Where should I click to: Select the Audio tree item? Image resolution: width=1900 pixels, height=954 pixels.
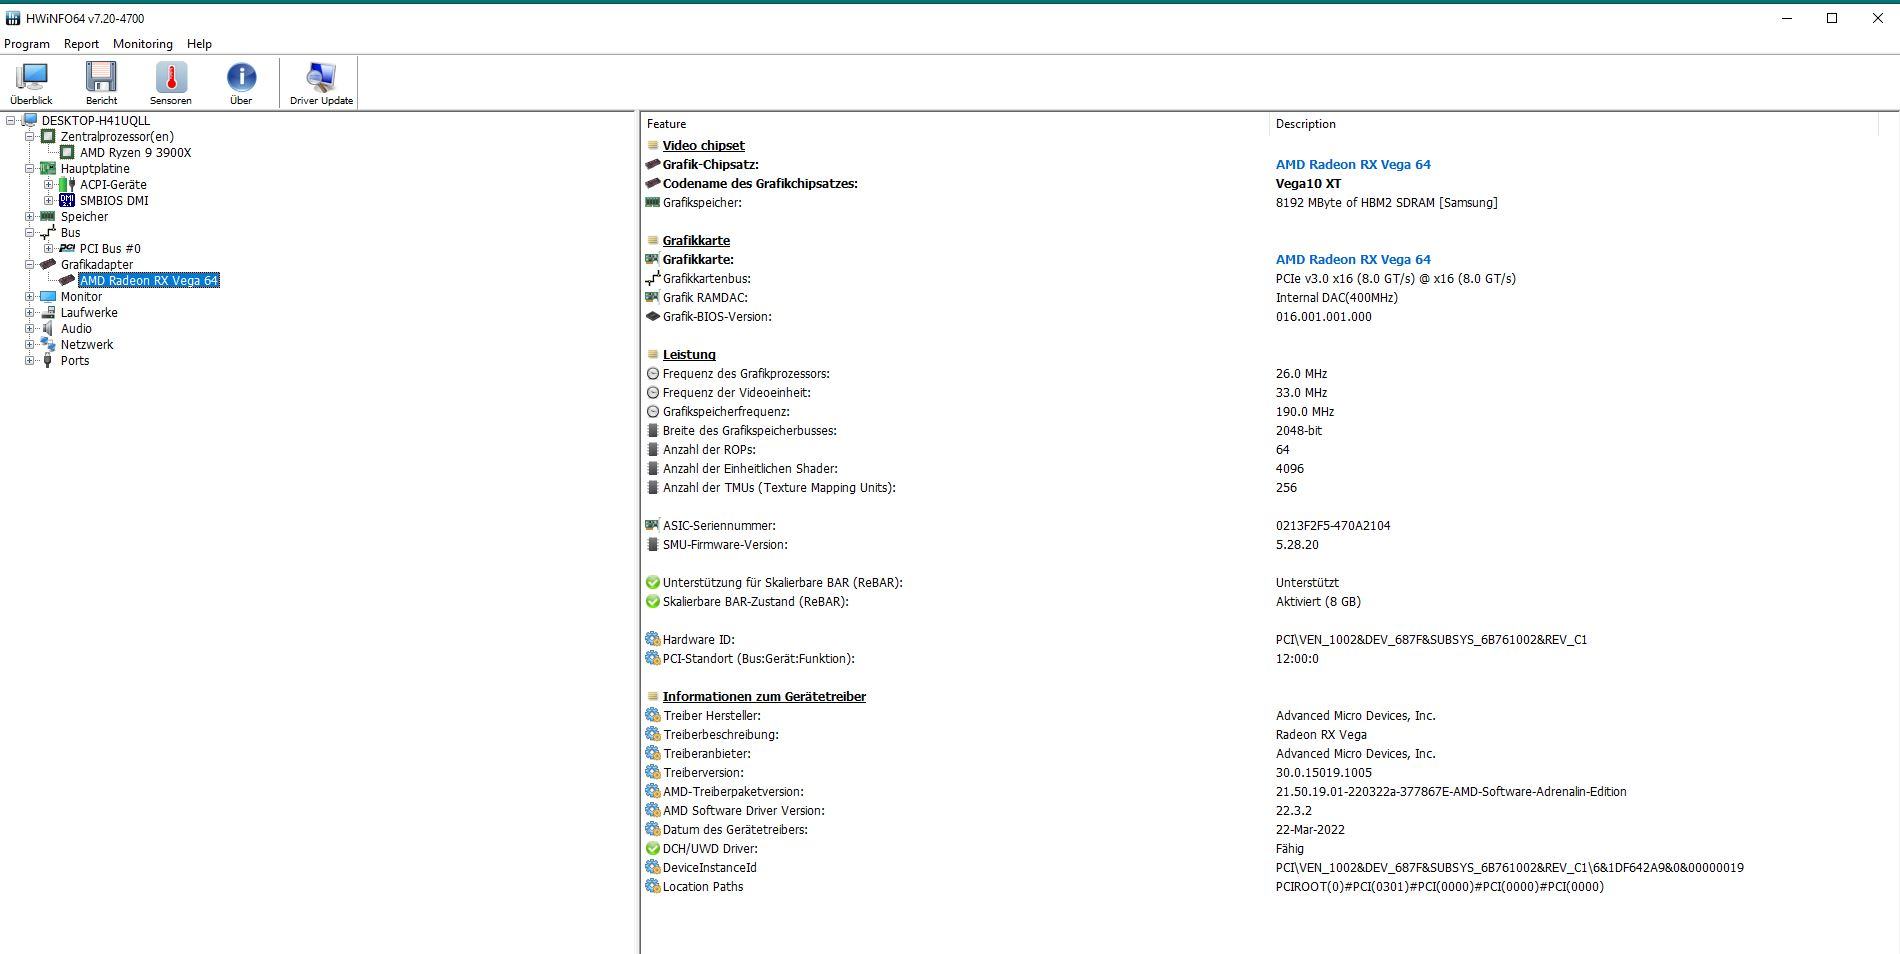point(76,329)
